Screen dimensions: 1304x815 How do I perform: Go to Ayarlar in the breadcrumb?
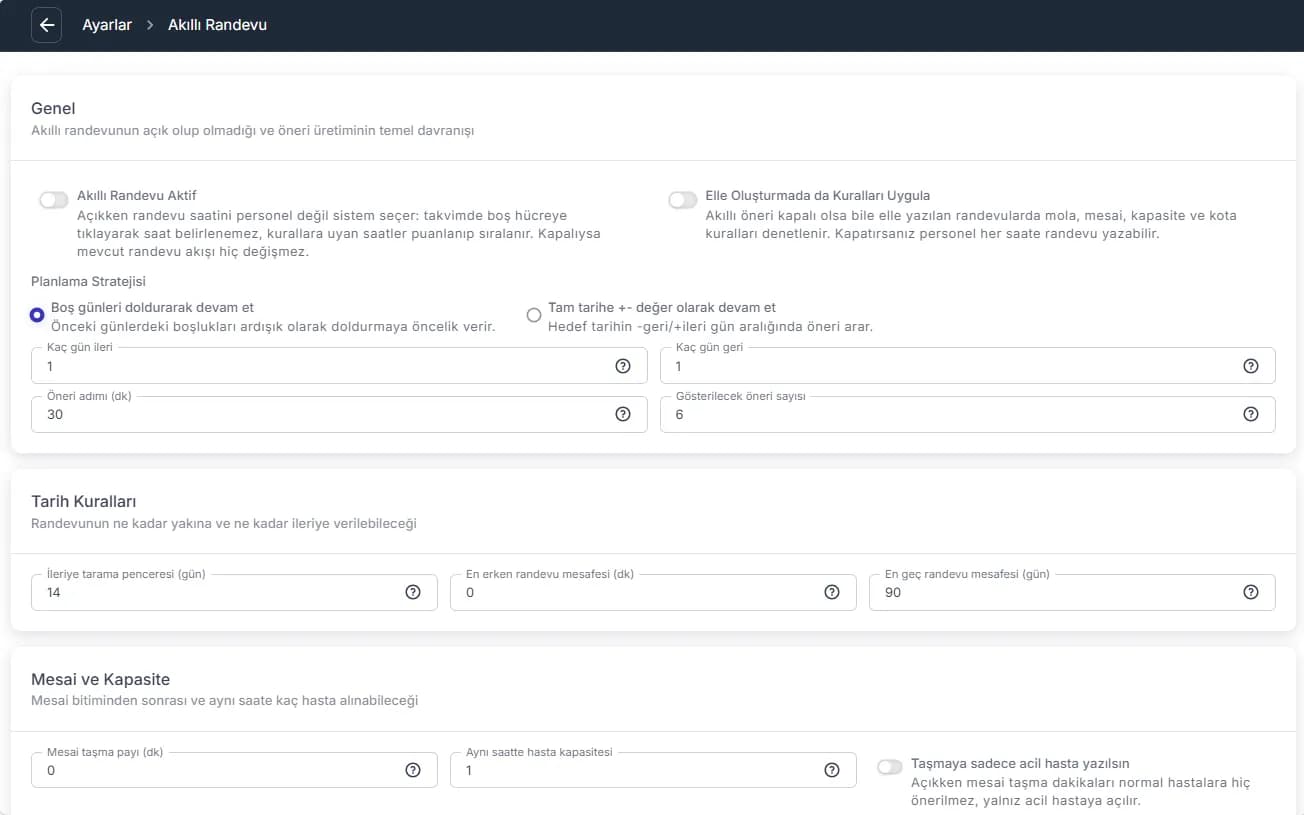(107, 25)
